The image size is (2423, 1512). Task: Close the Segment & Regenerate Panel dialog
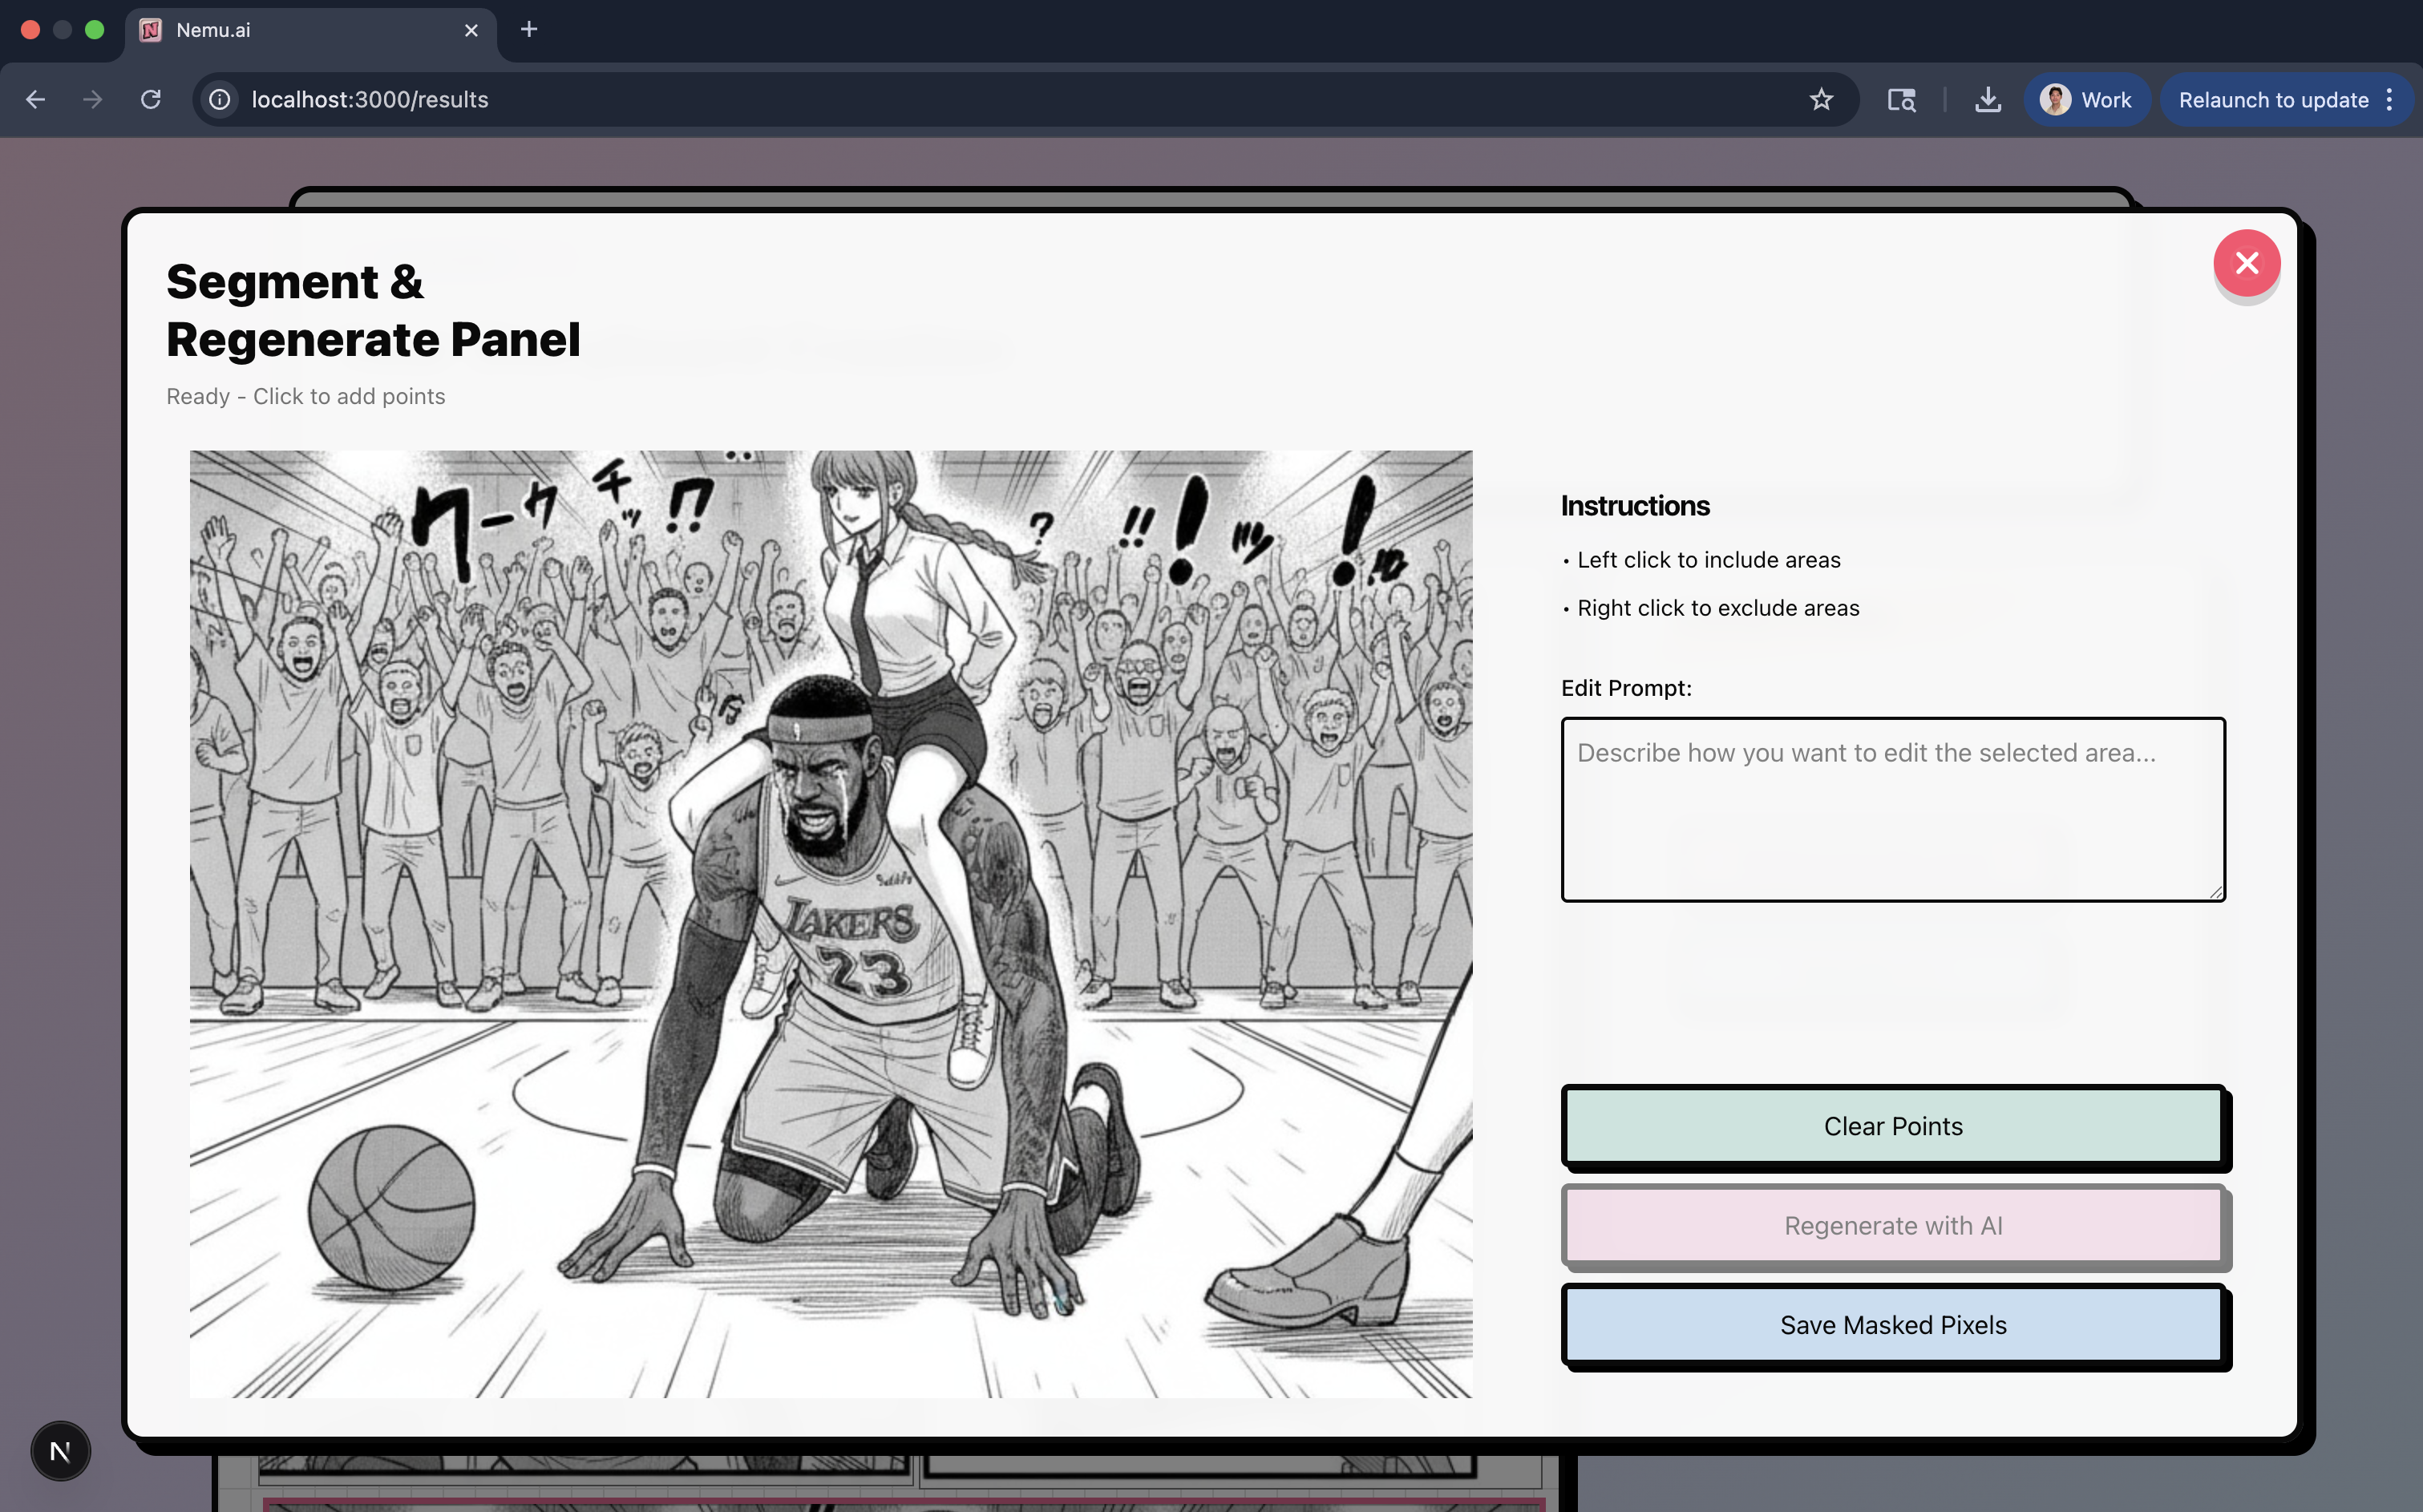[x=2246, y=263]
